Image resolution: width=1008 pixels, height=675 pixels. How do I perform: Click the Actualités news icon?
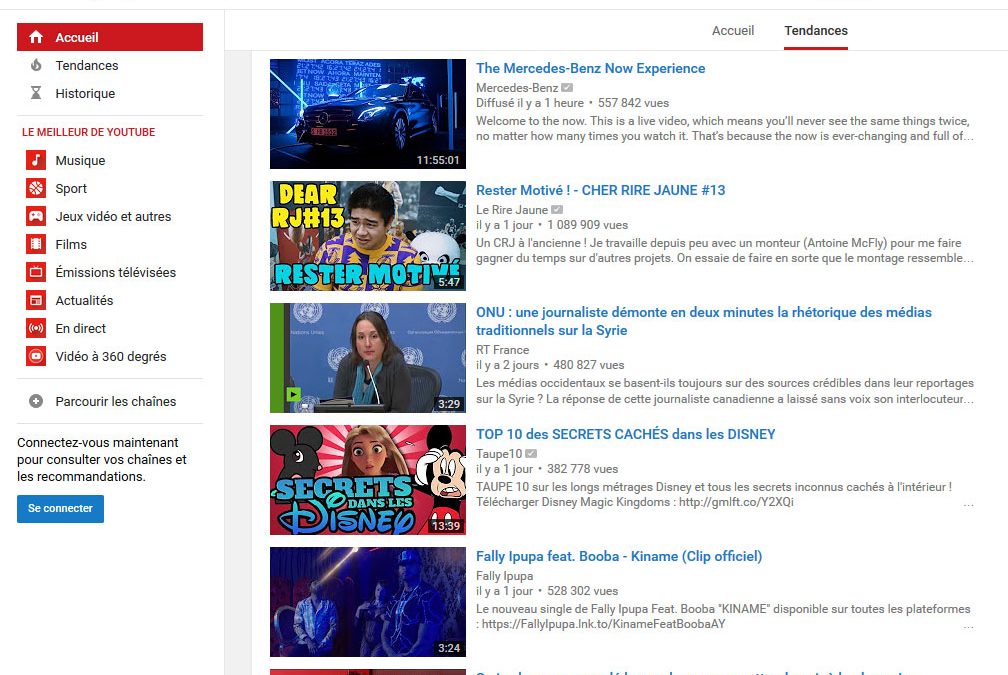36,300
